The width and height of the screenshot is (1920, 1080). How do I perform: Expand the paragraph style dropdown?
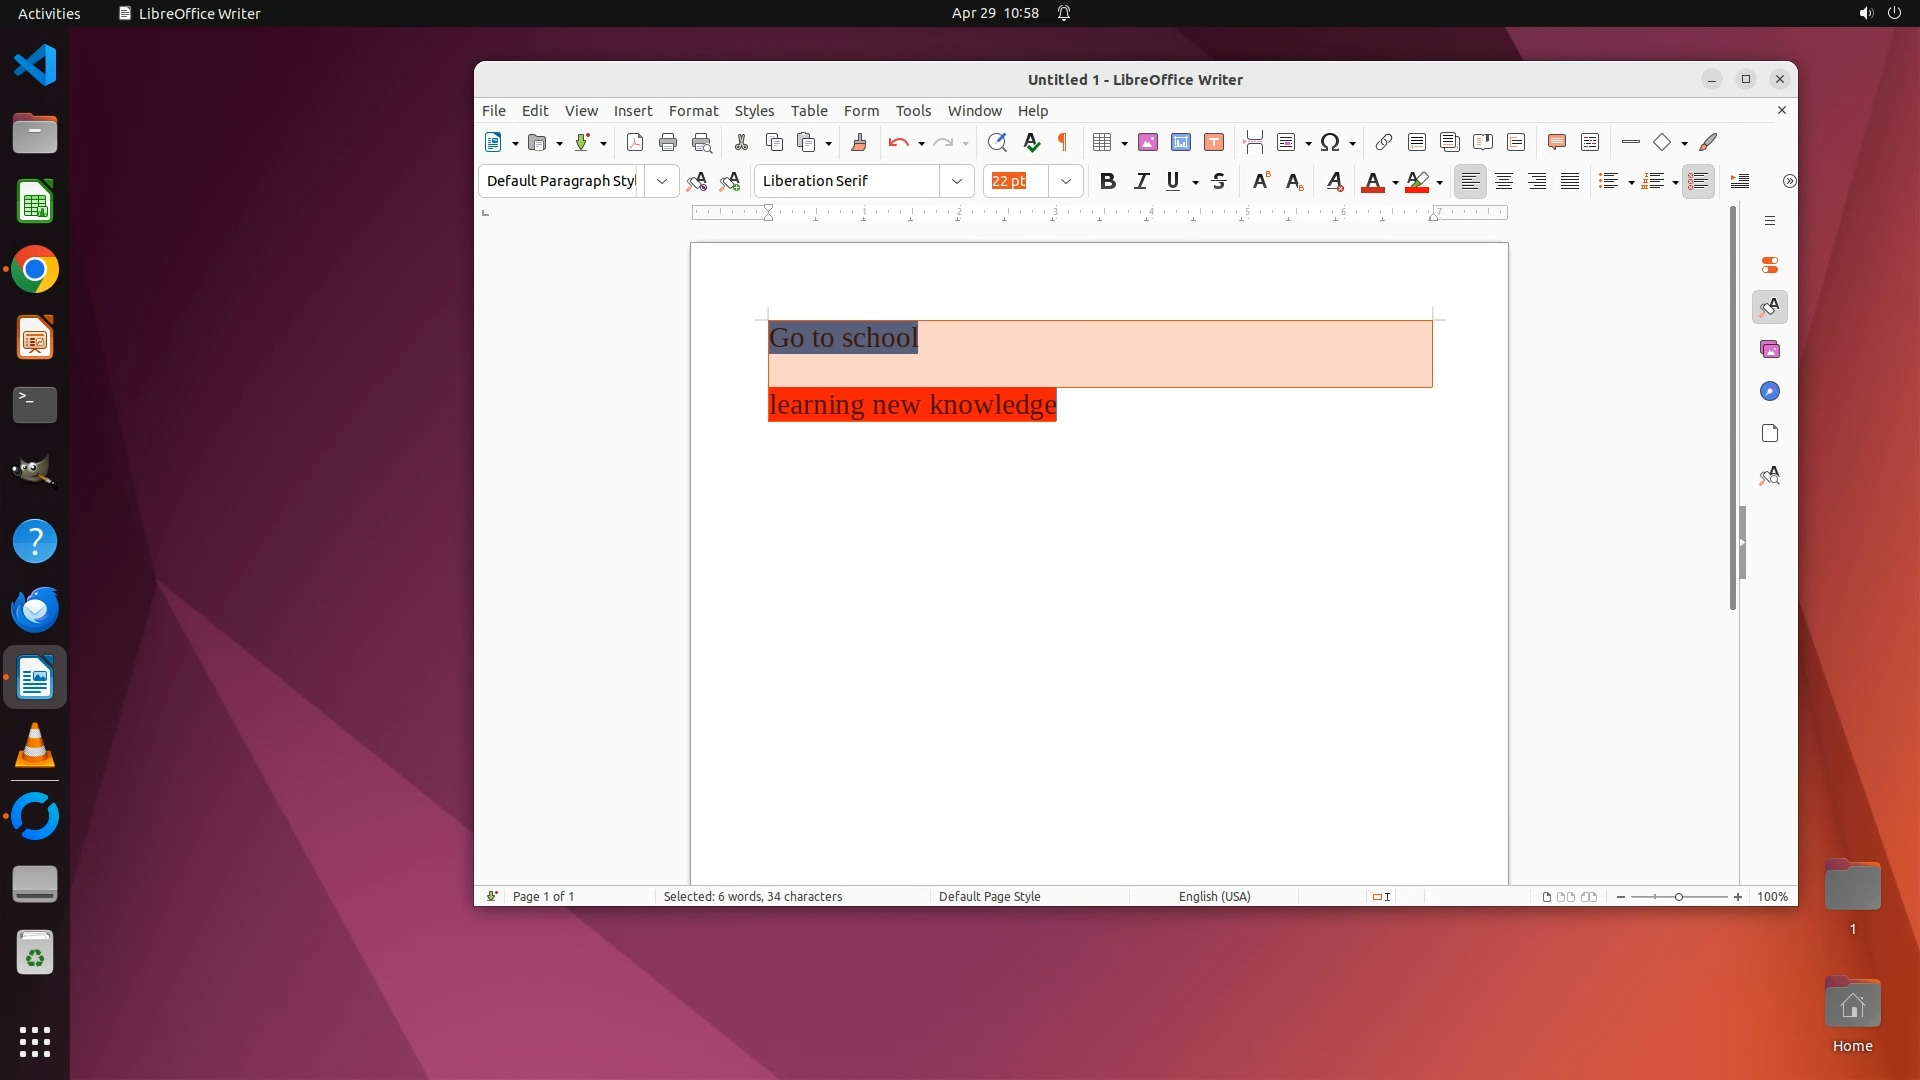click(661, 181)
